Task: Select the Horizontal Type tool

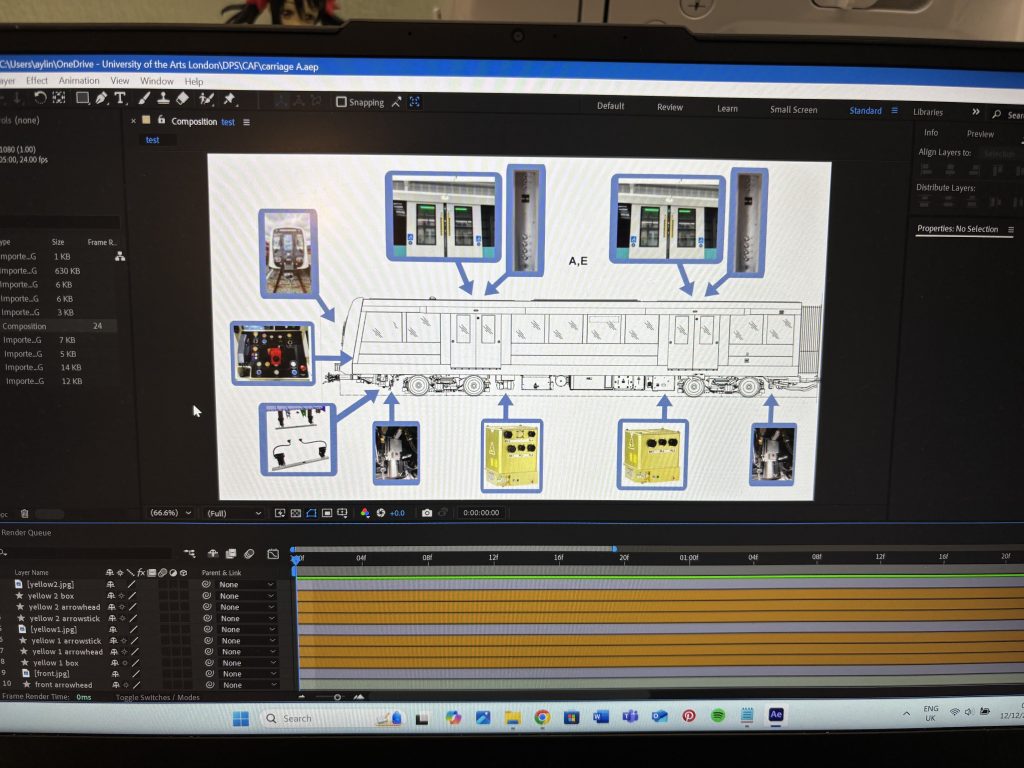Action: pos(120,98)
